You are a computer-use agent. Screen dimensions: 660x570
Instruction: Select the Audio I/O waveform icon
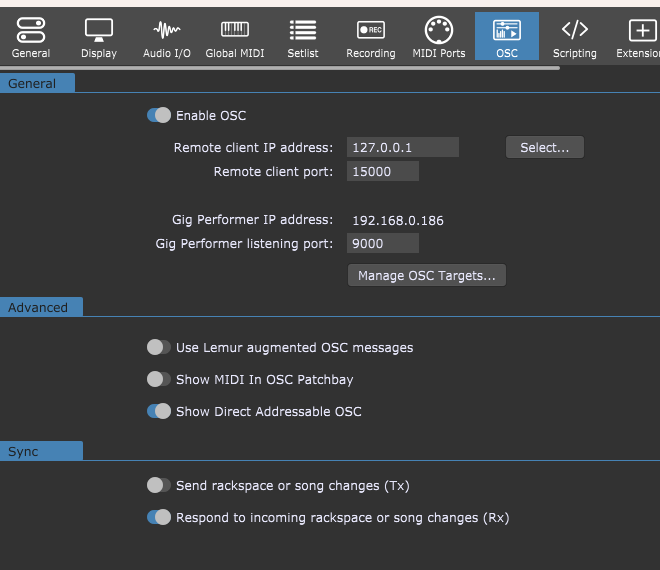tap(167, 31)
